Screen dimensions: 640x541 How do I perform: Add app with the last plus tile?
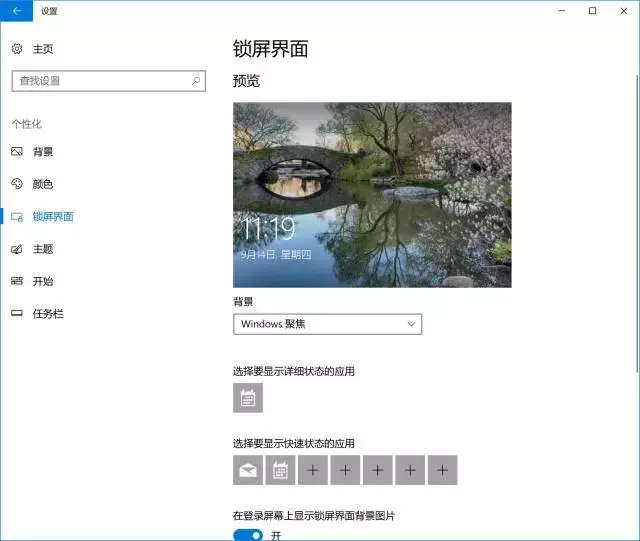click(x=442, y=470)
